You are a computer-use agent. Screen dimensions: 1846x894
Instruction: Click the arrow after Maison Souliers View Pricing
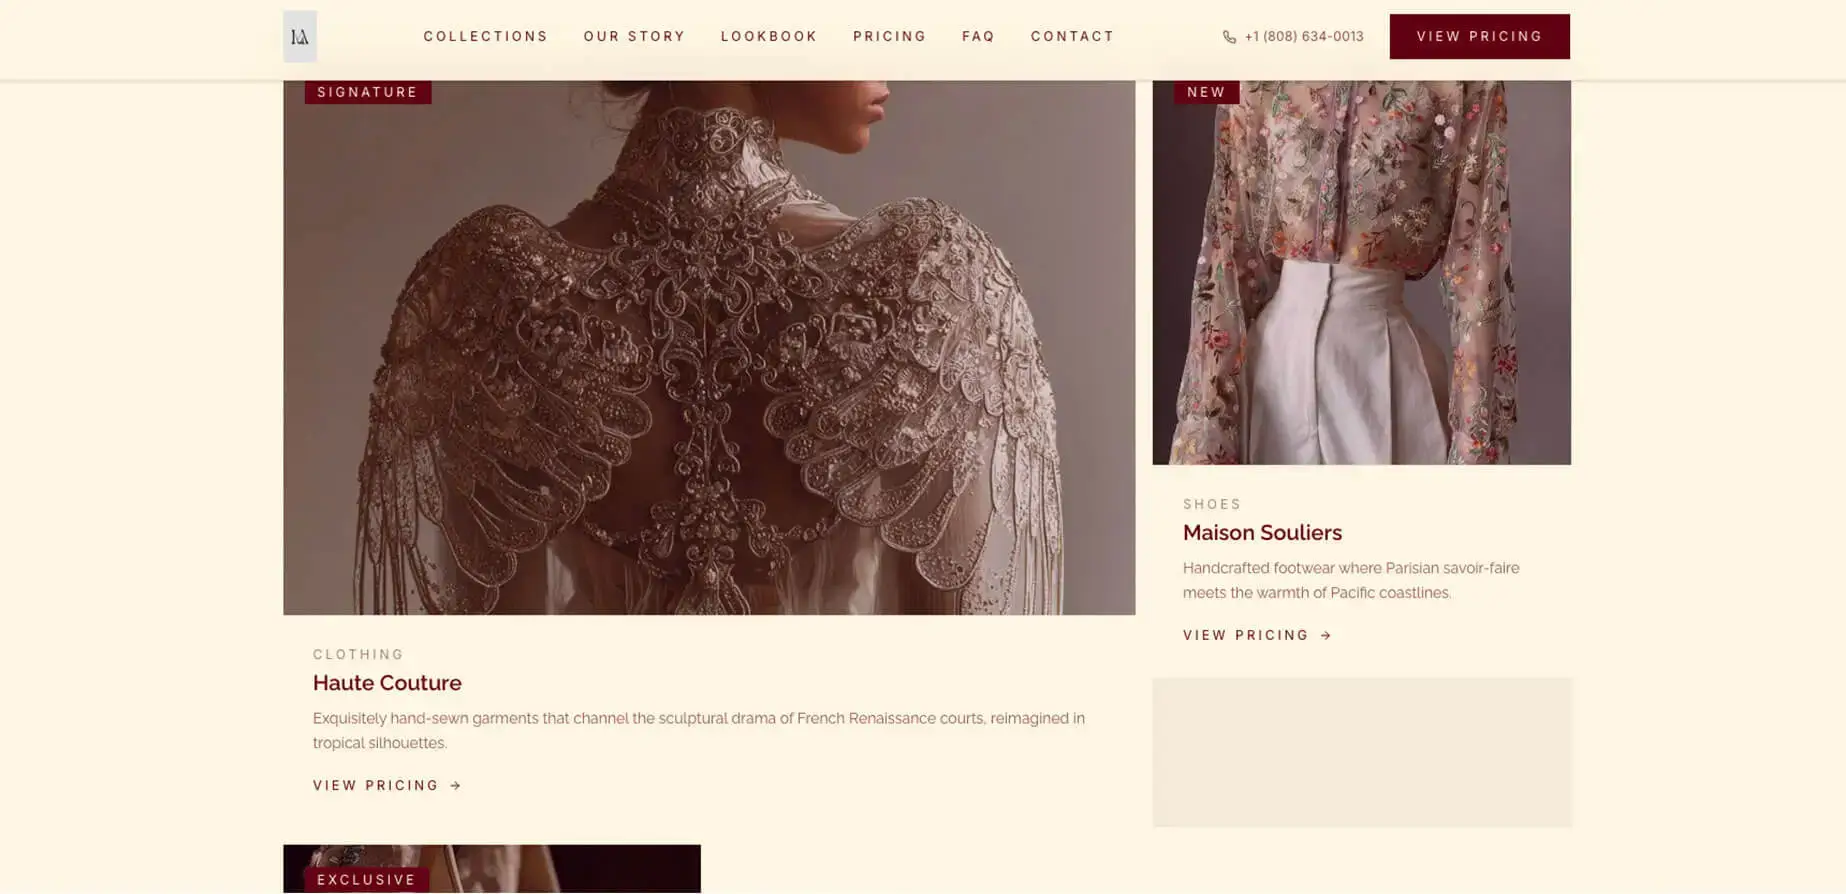(1326, 636)
